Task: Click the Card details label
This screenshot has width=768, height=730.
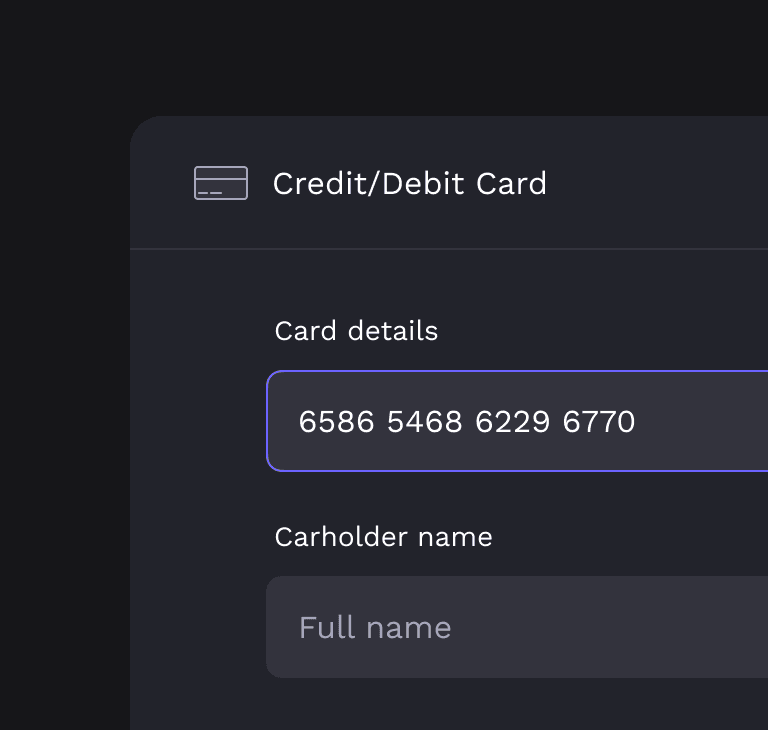Action: pyautogui.click(x=356, y=331)
